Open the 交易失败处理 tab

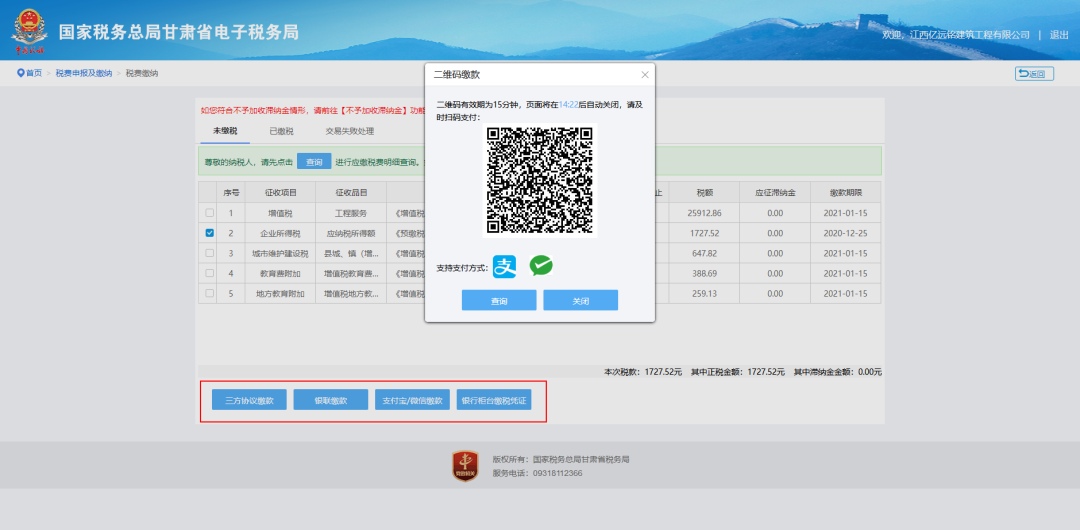(x=349, y=131)
